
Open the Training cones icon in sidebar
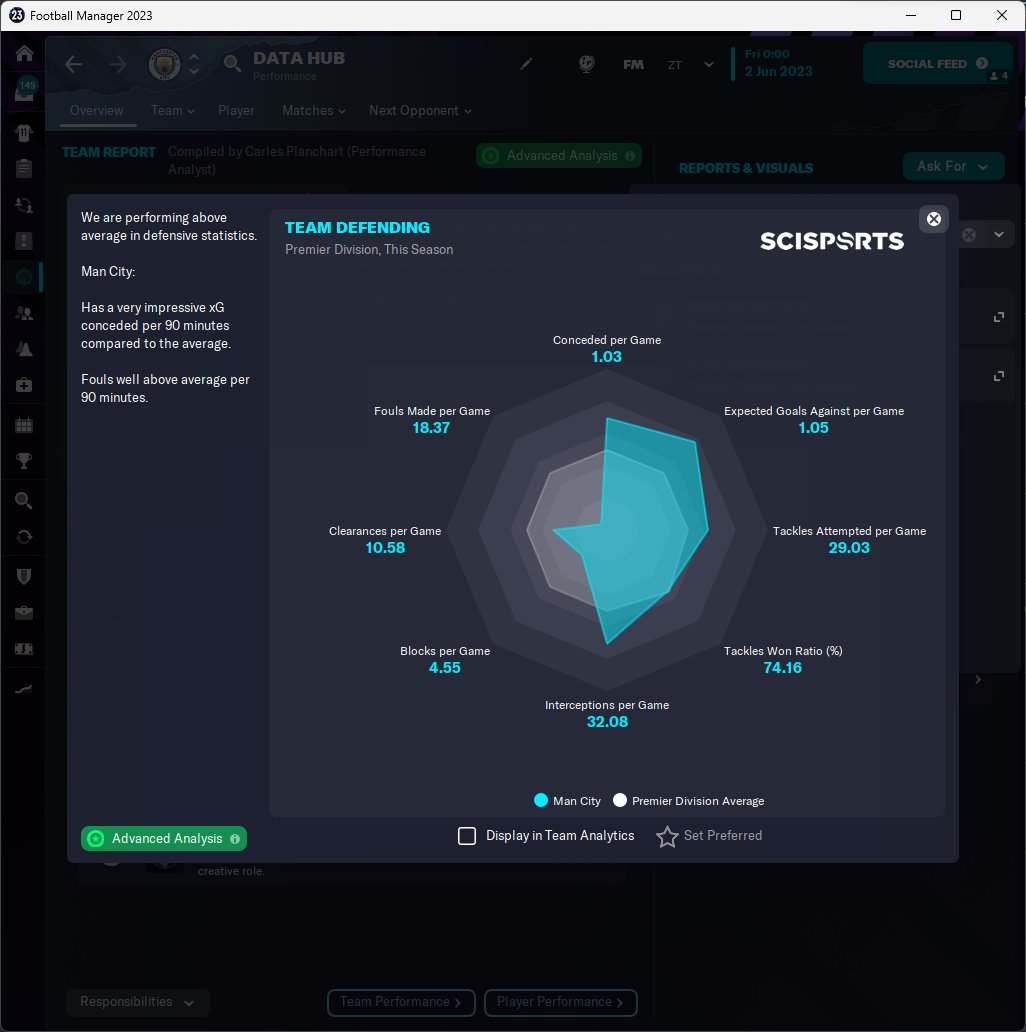coord(24,349)
